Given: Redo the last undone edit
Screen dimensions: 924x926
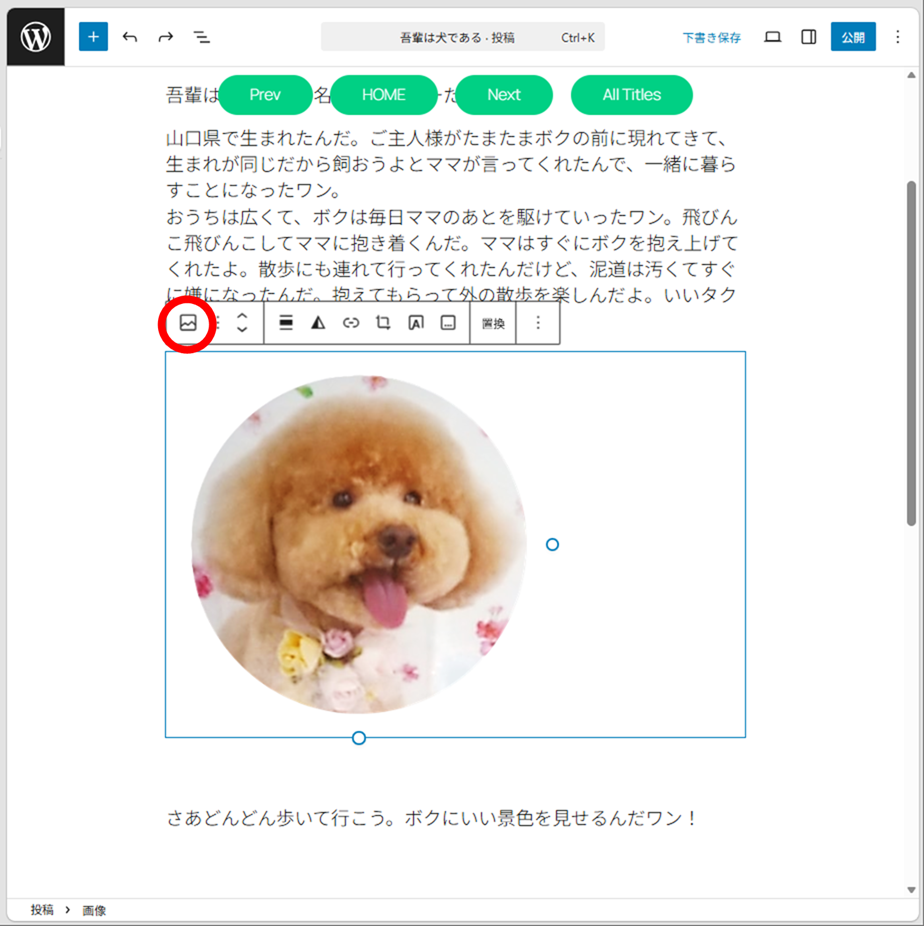Looking at the screenshot, I should pos(166,37).
